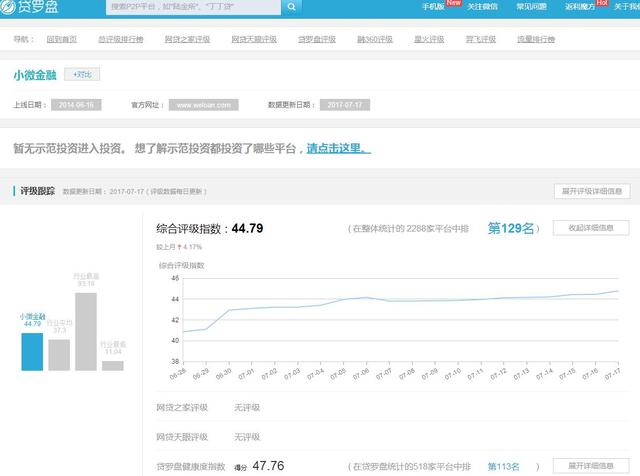This screenshot has width=640, height=476.
Task: Visit the official site www.weloan.com
Action: coord(204,105)
